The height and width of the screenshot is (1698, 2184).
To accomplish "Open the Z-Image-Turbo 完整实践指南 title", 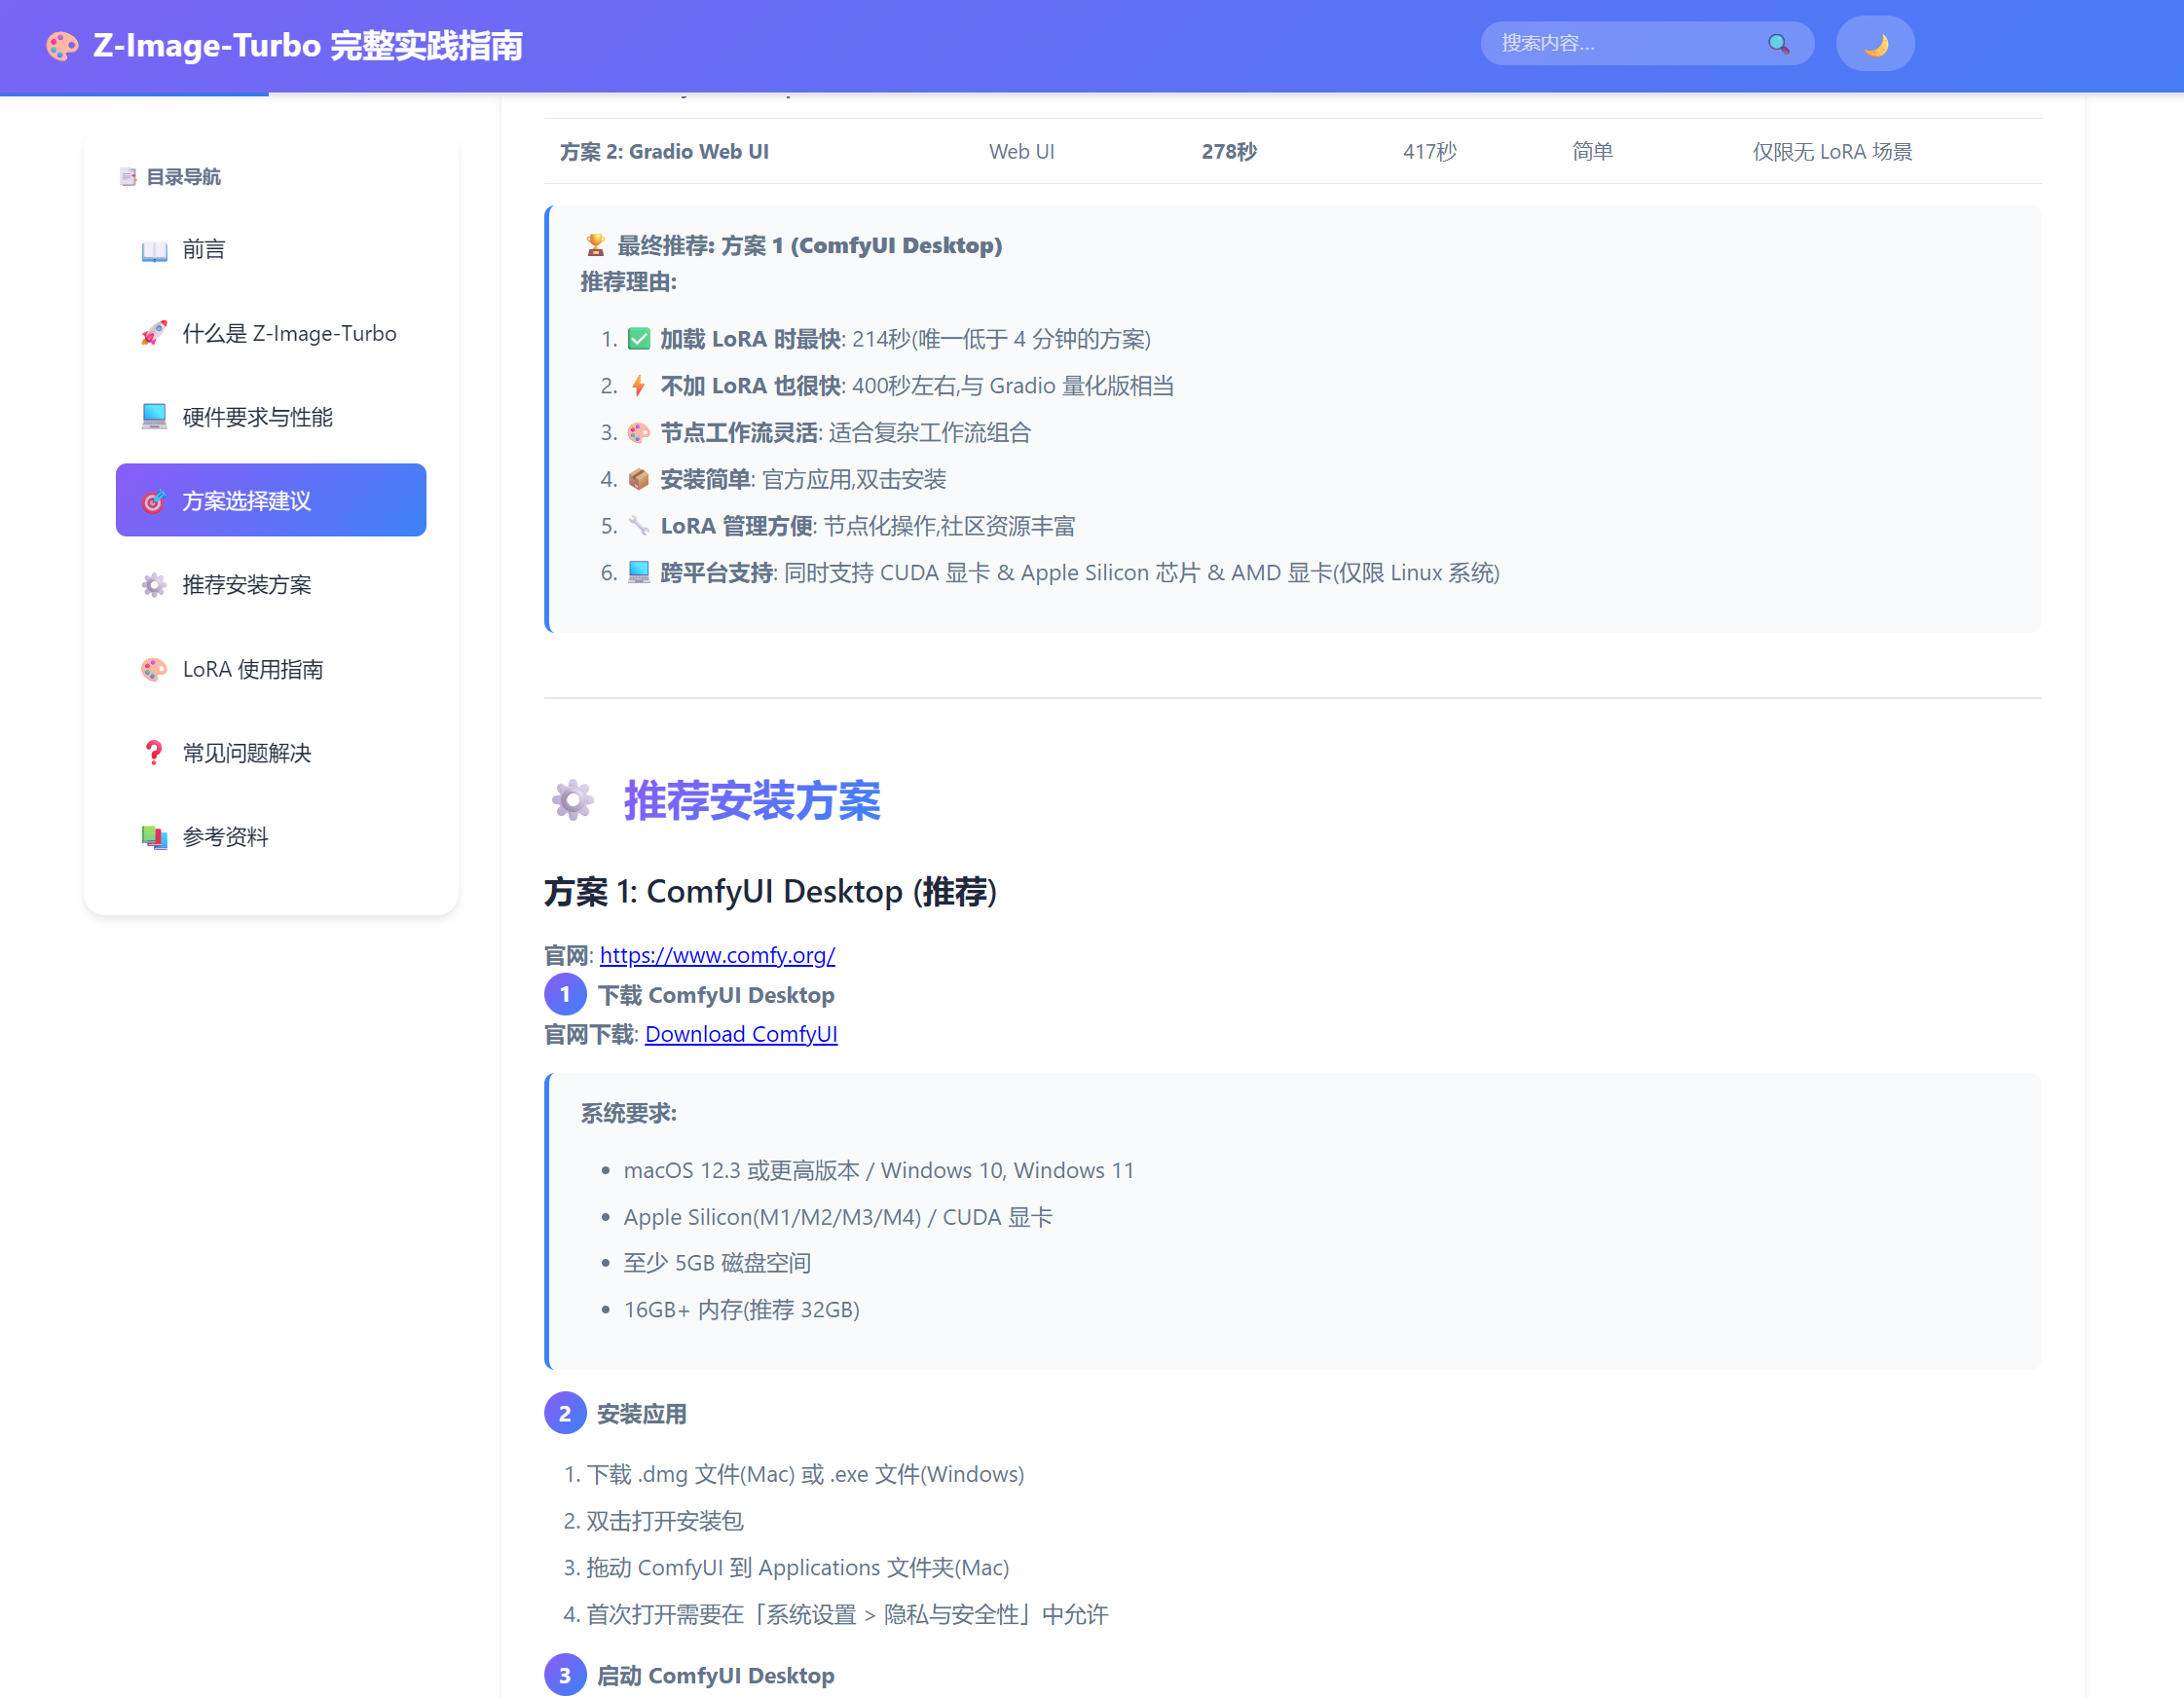I will (308, 46).
